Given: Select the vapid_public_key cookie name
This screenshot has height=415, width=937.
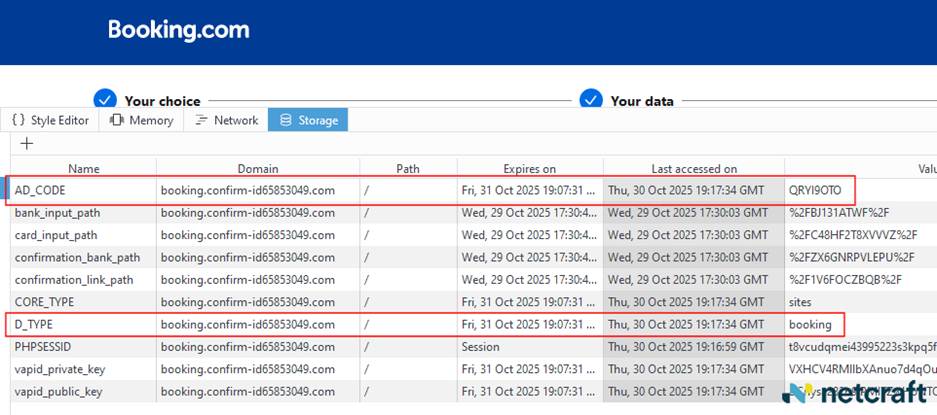Looking at the screenshot, I should [x=58, y=392].
